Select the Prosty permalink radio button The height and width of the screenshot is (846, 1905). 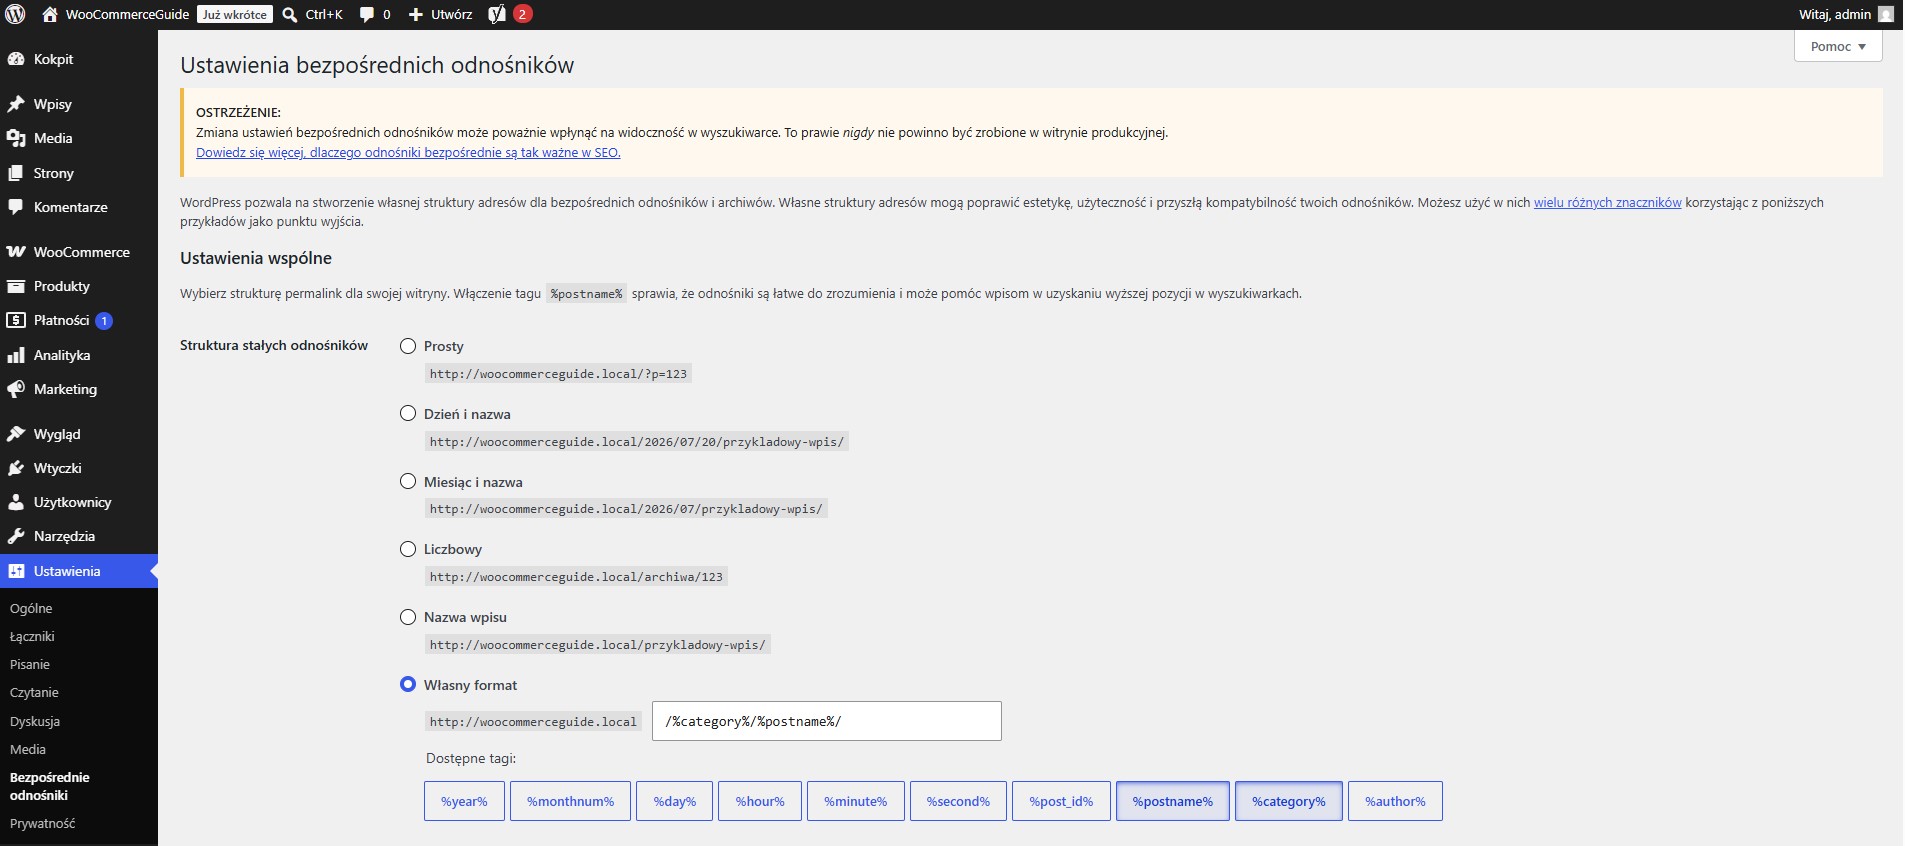point(408,346)
